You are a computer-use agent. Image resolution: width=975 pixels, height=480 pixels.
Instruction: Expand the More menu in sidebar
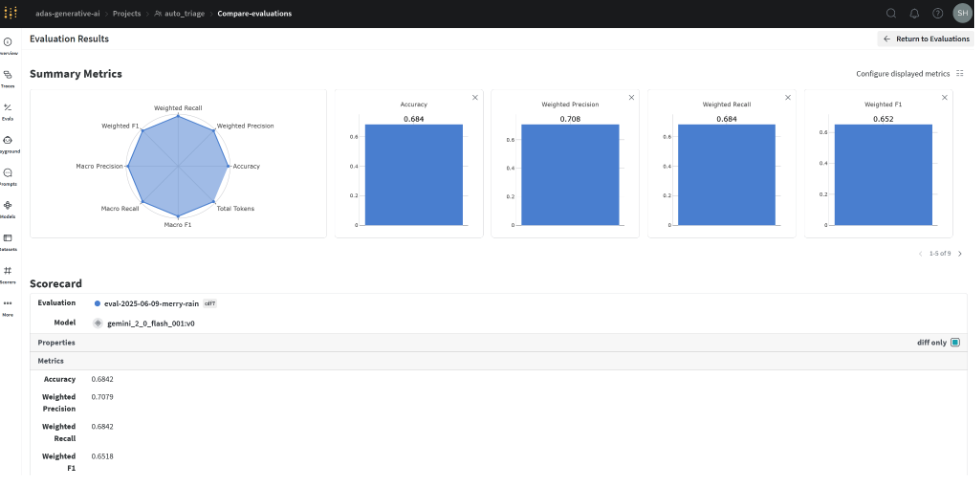pyautogui.click(x=8, y=305)
